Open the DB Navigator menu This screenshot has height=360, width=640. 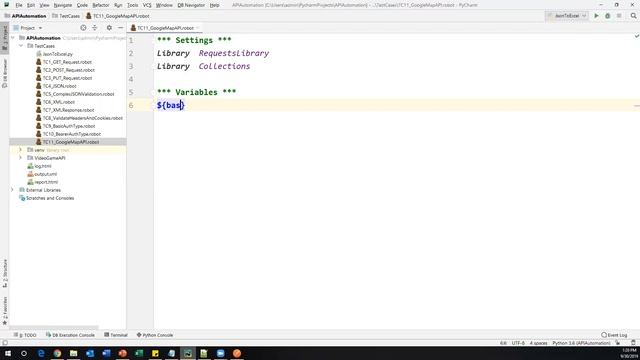click(x=191, y=5)
